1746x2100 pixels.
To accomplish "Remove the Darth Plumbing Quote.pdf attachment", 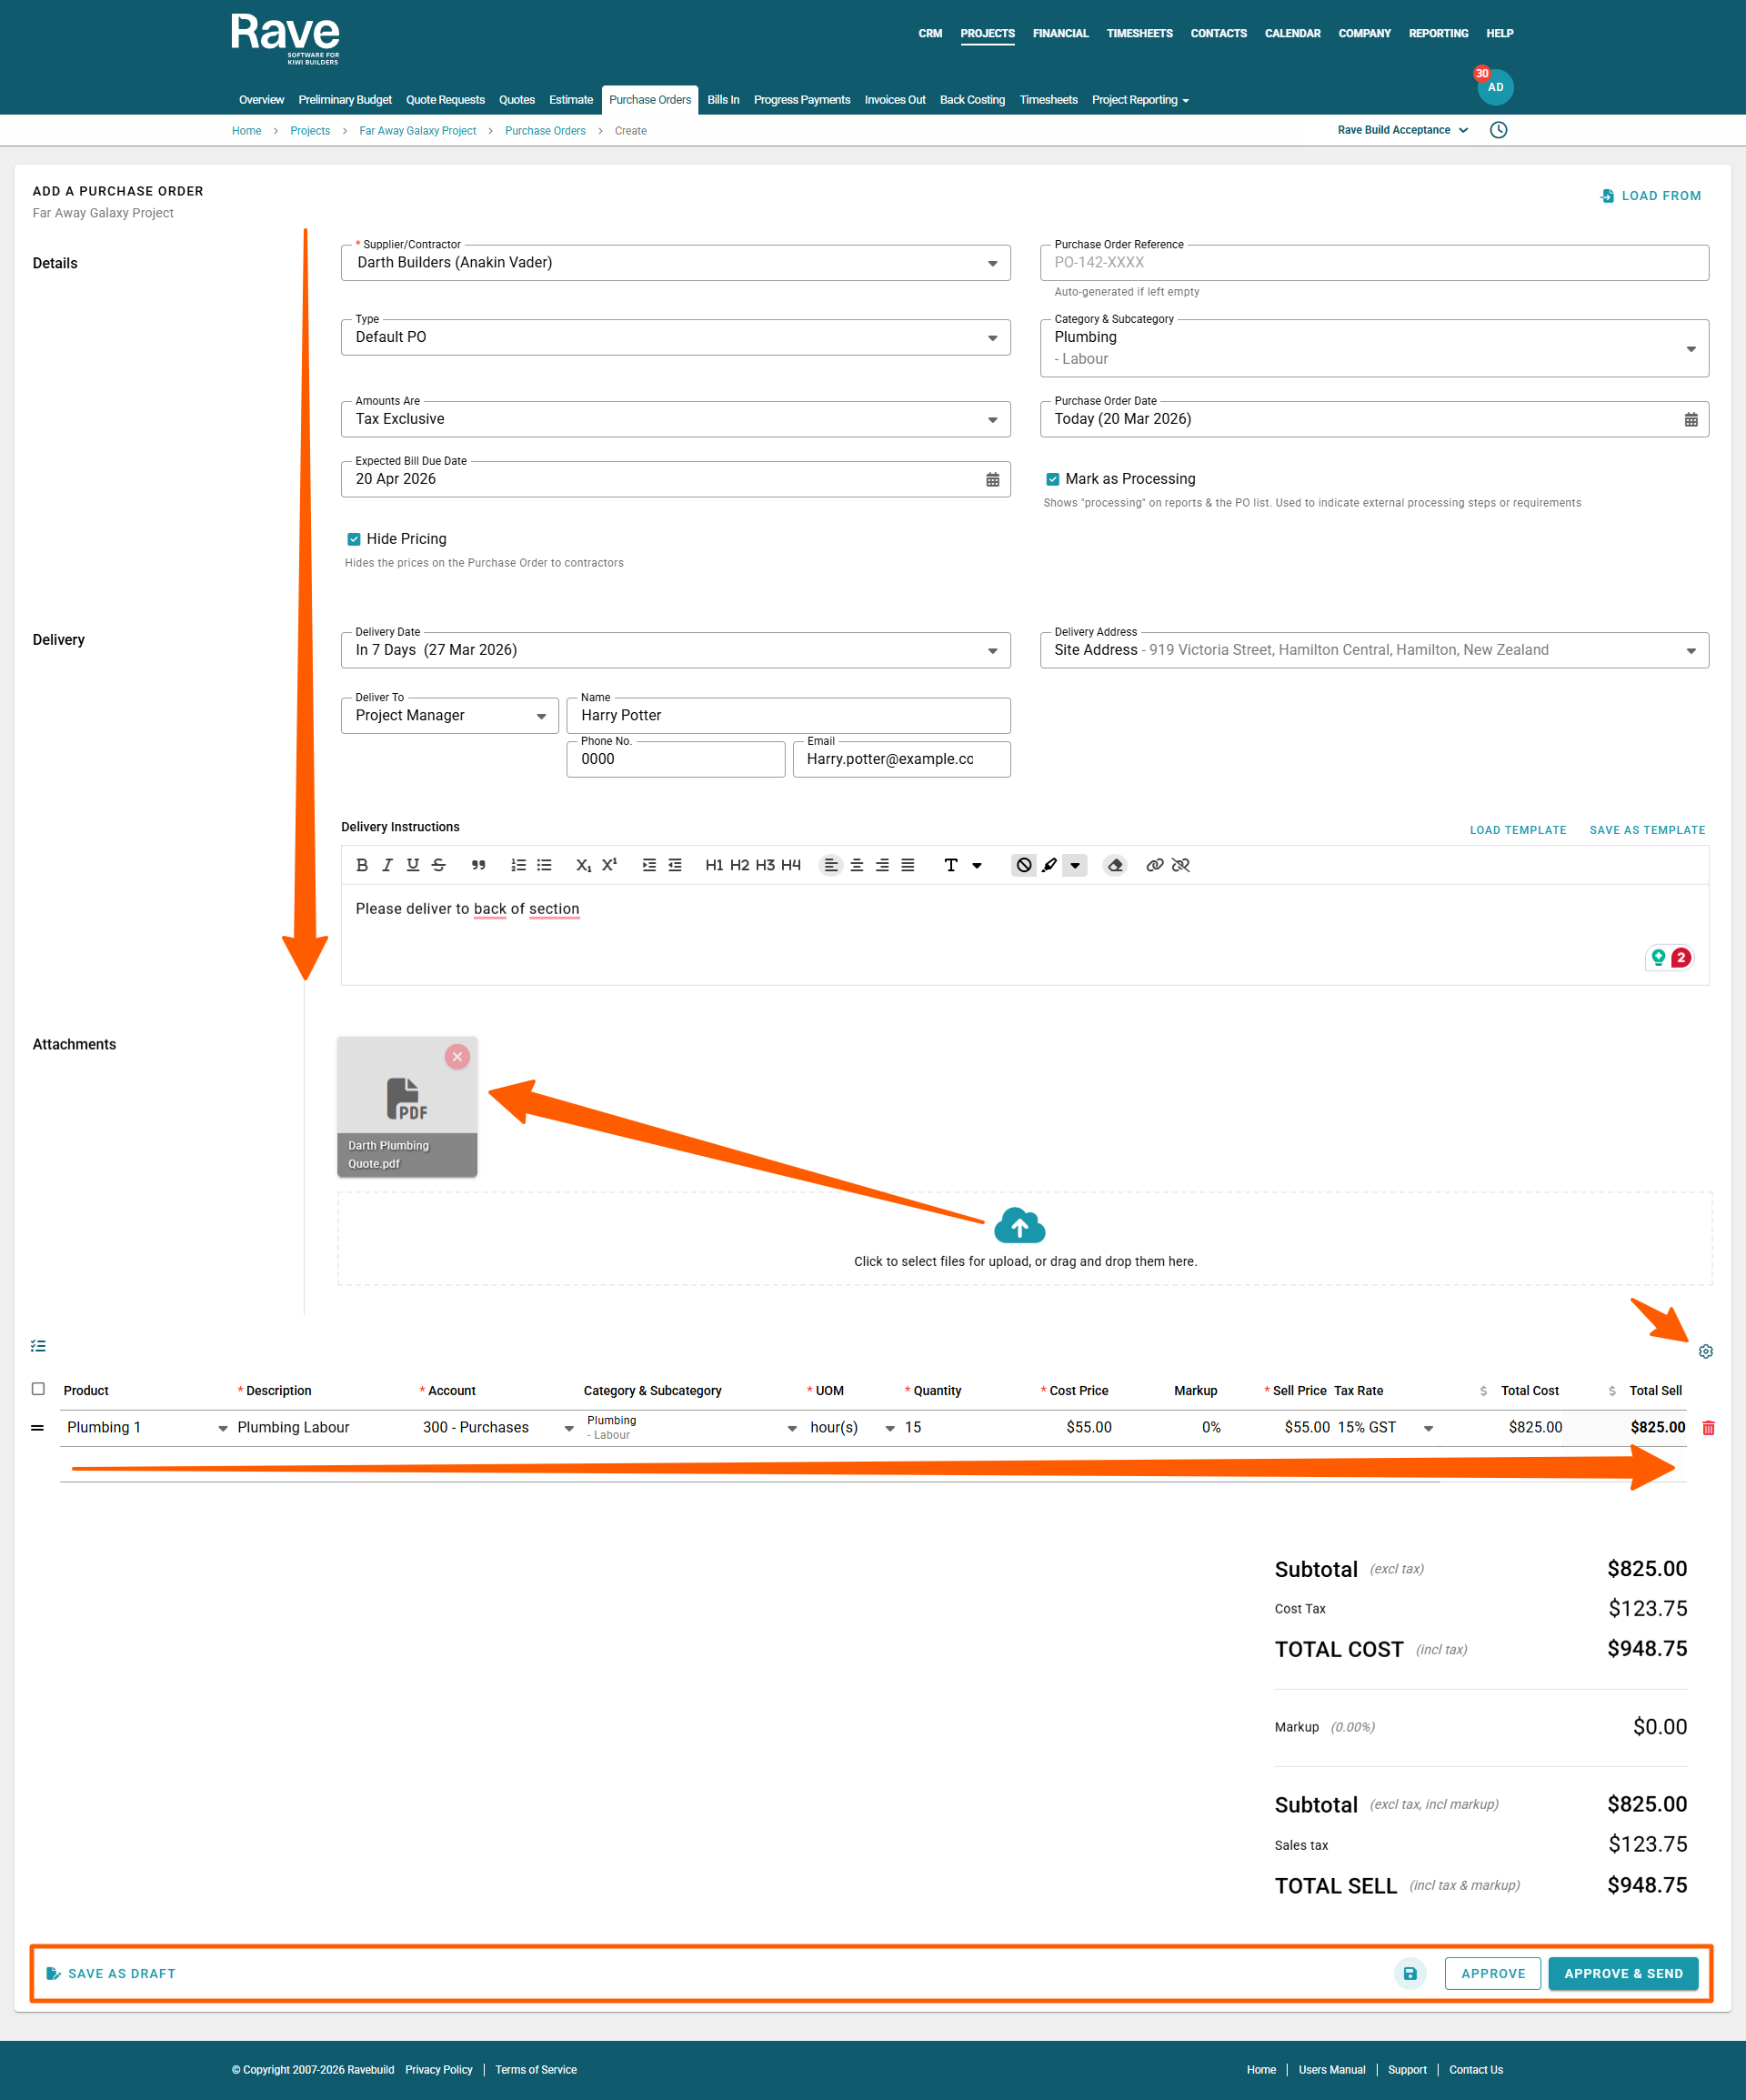I will pos(457,1056).
